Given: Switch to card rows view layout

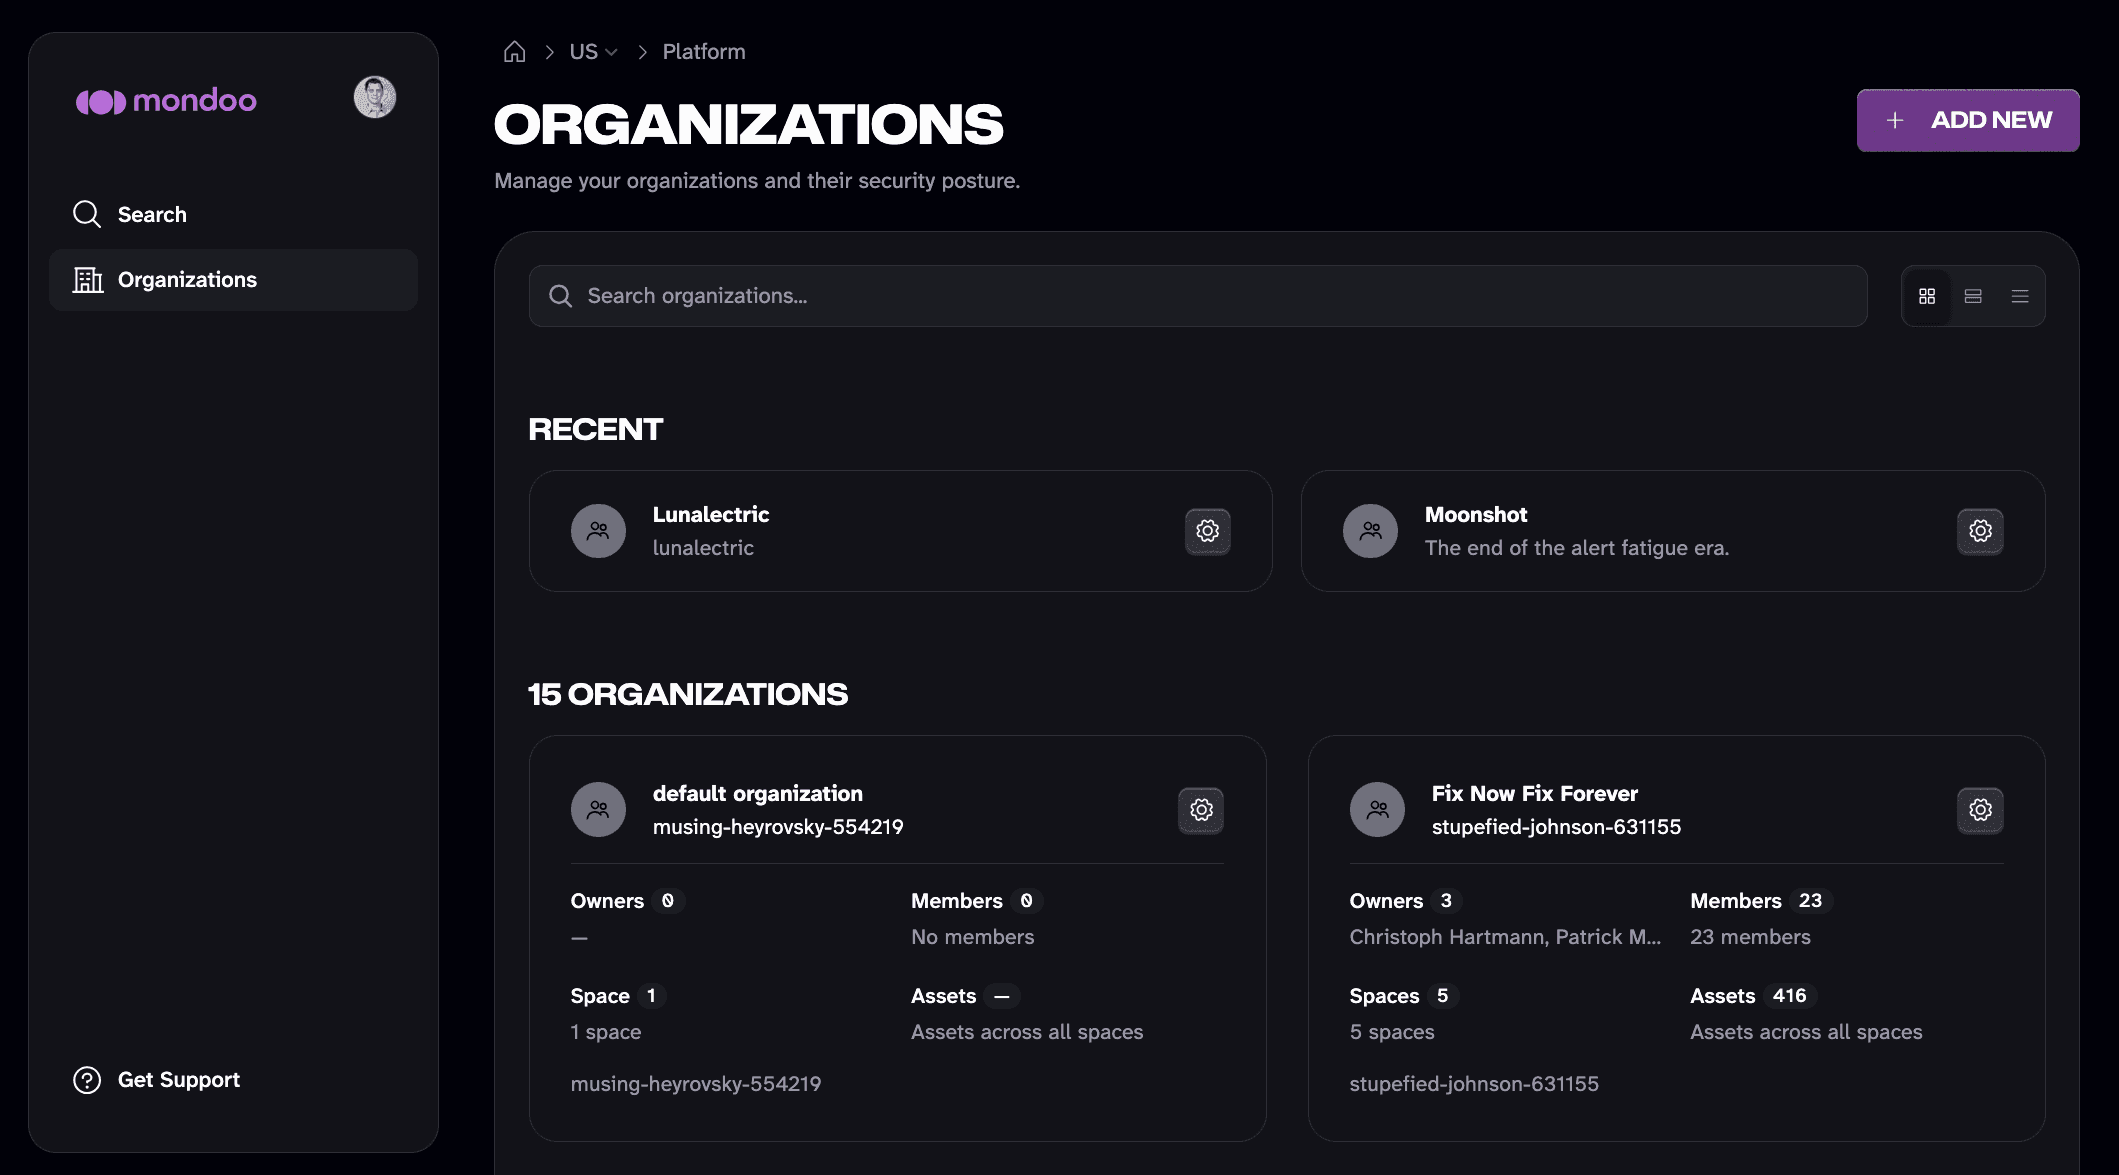Looking at the screenshot, I should pos(1973,296).
